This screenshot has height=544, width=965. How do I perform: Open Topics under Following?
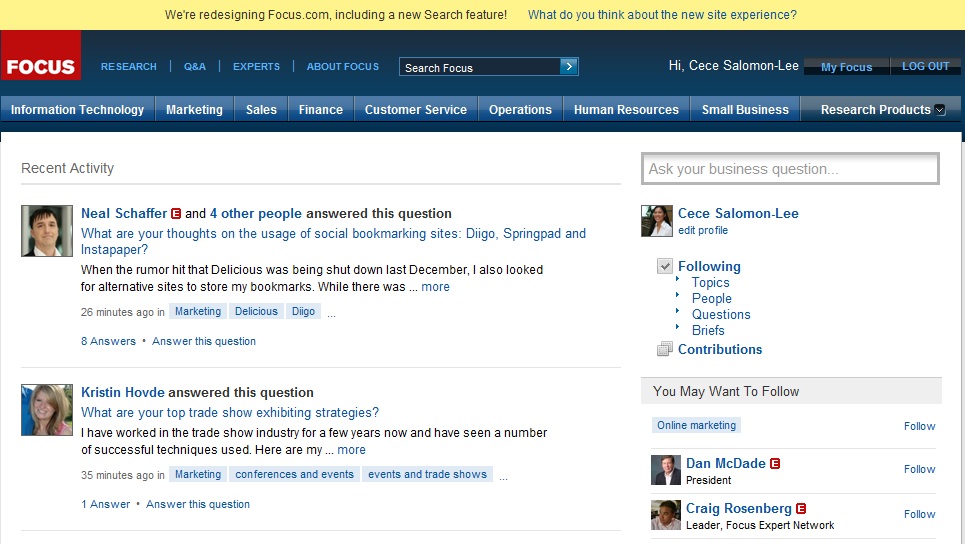point(710,282)
